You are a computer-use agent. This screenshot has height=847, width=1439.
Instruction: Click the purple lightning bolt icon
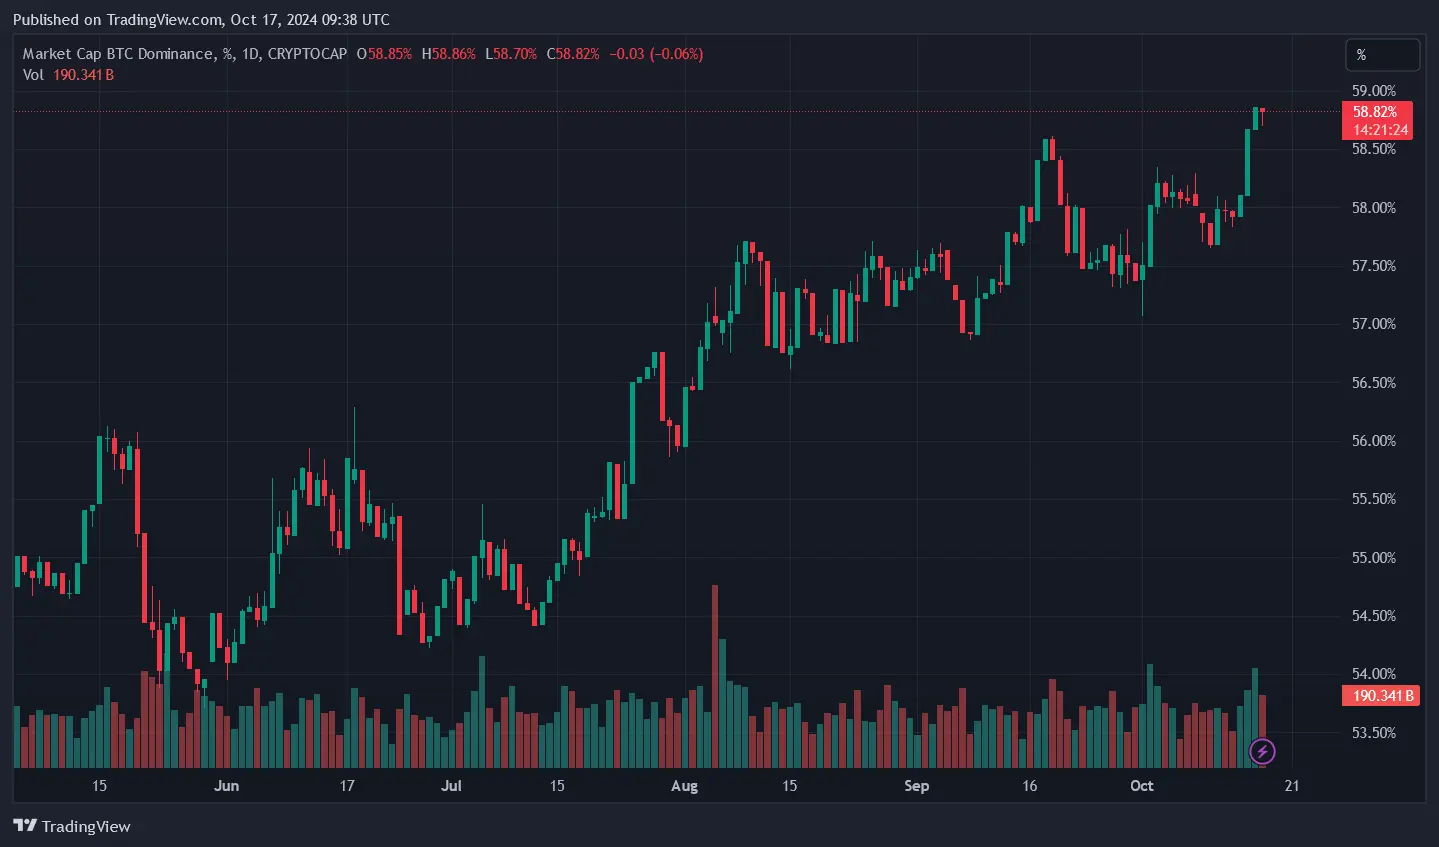[x=1262, y=751]
